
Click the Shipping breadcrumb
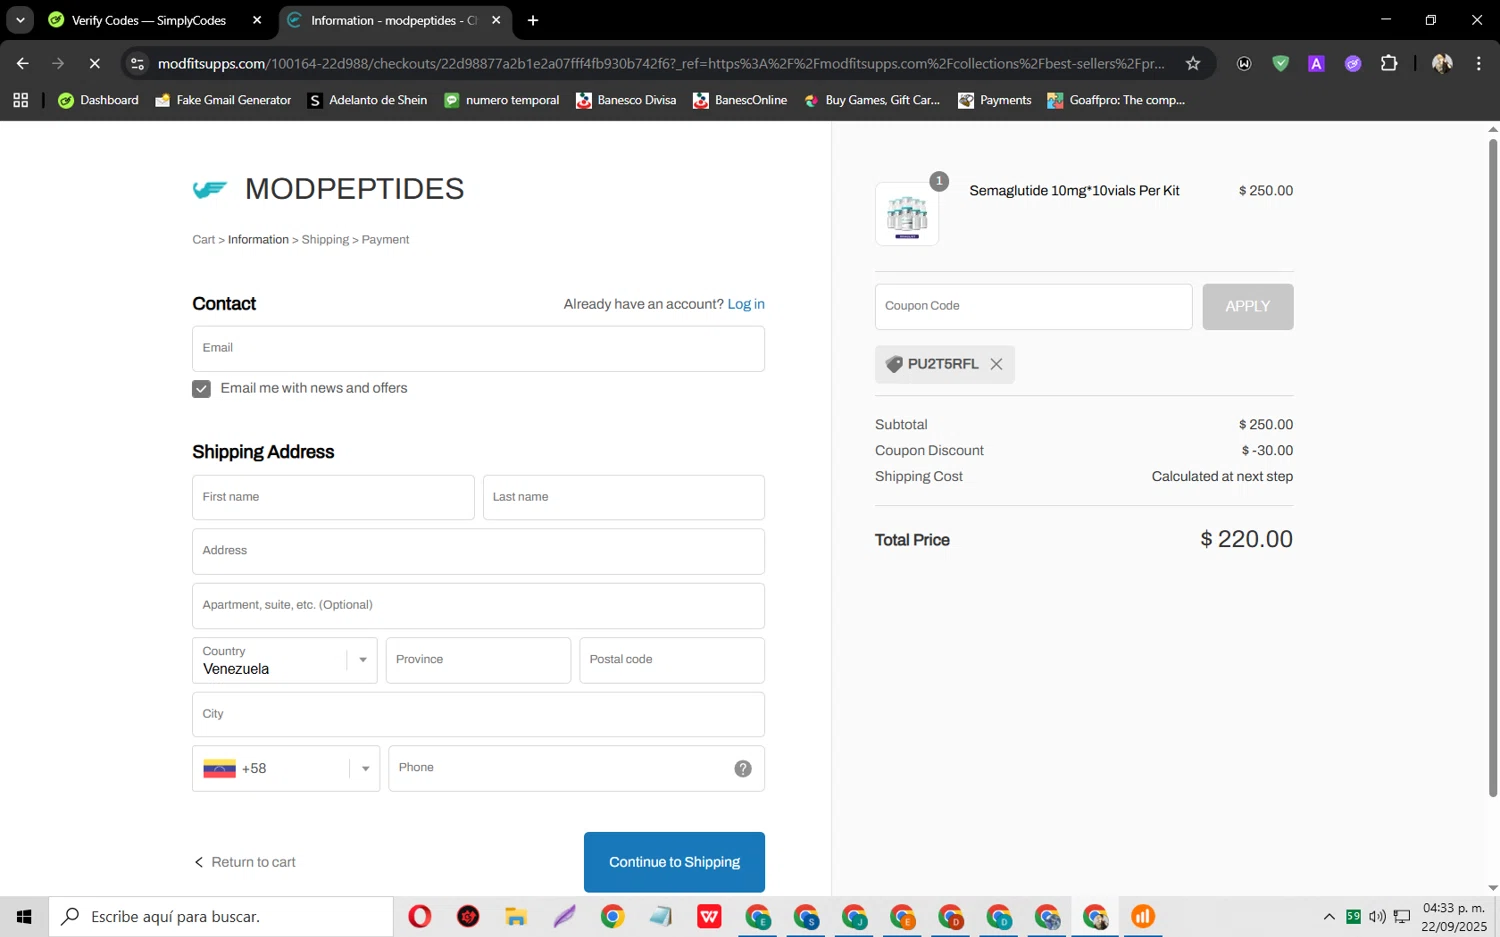click(x=325, y=240)
